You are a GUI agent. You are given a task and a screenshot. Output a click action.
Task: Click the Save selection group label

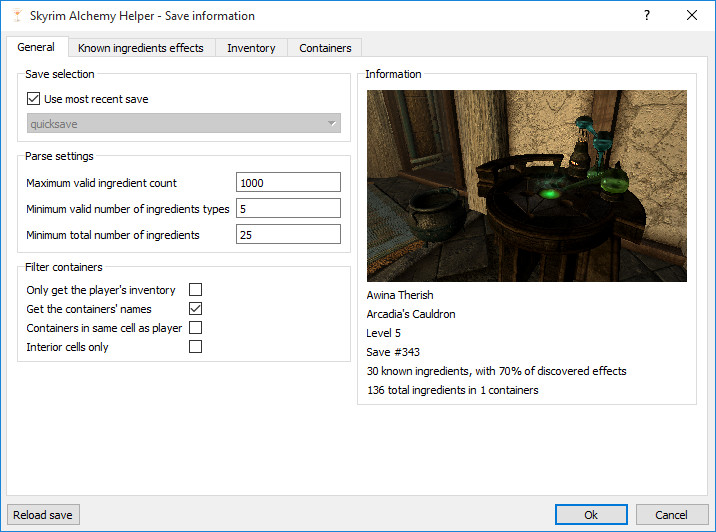click(x=60, y=74)
